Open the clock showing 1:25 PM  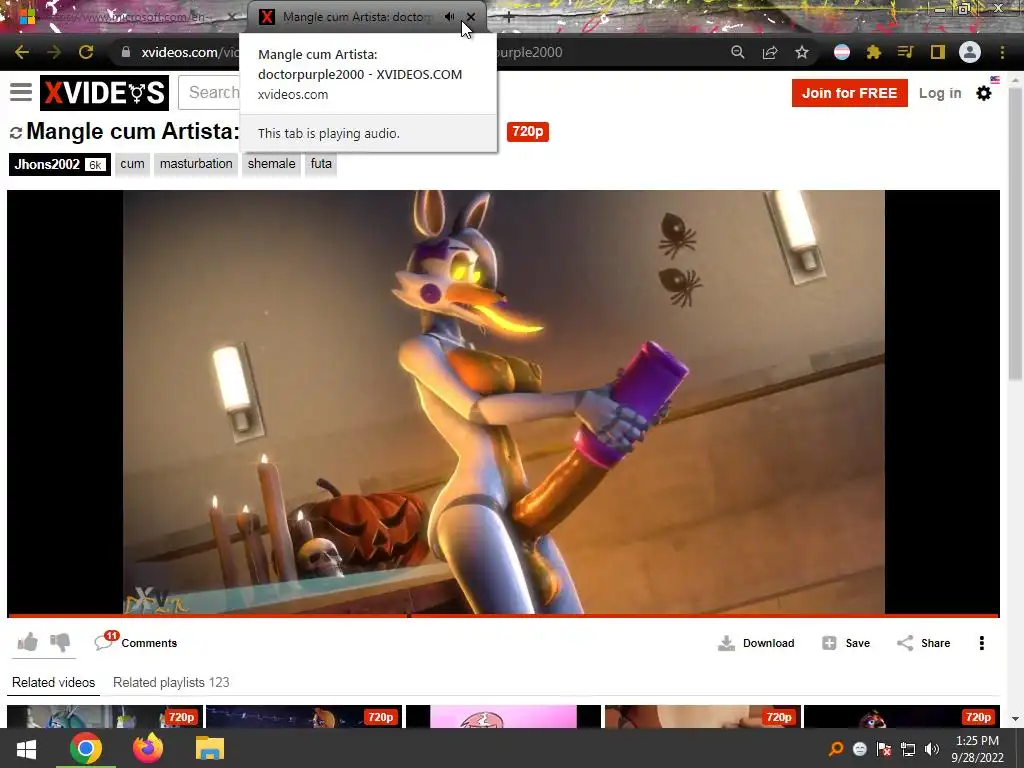(x=977, y=749)
